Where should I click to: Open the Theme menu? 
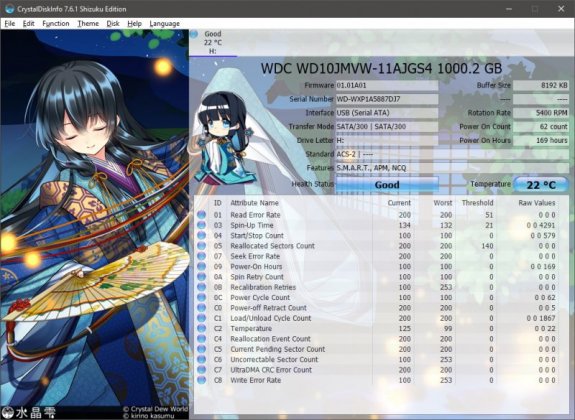tap(88, 23)
